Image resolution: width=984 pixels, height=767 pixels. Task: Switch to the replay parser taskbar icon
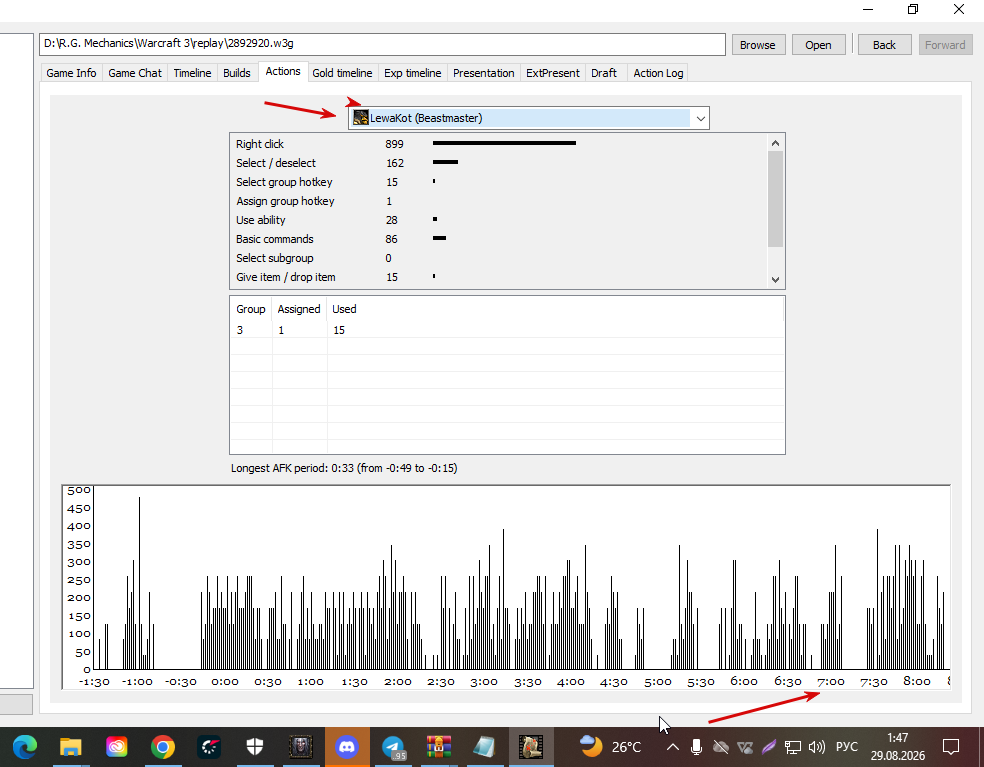(x=531, y=747)
